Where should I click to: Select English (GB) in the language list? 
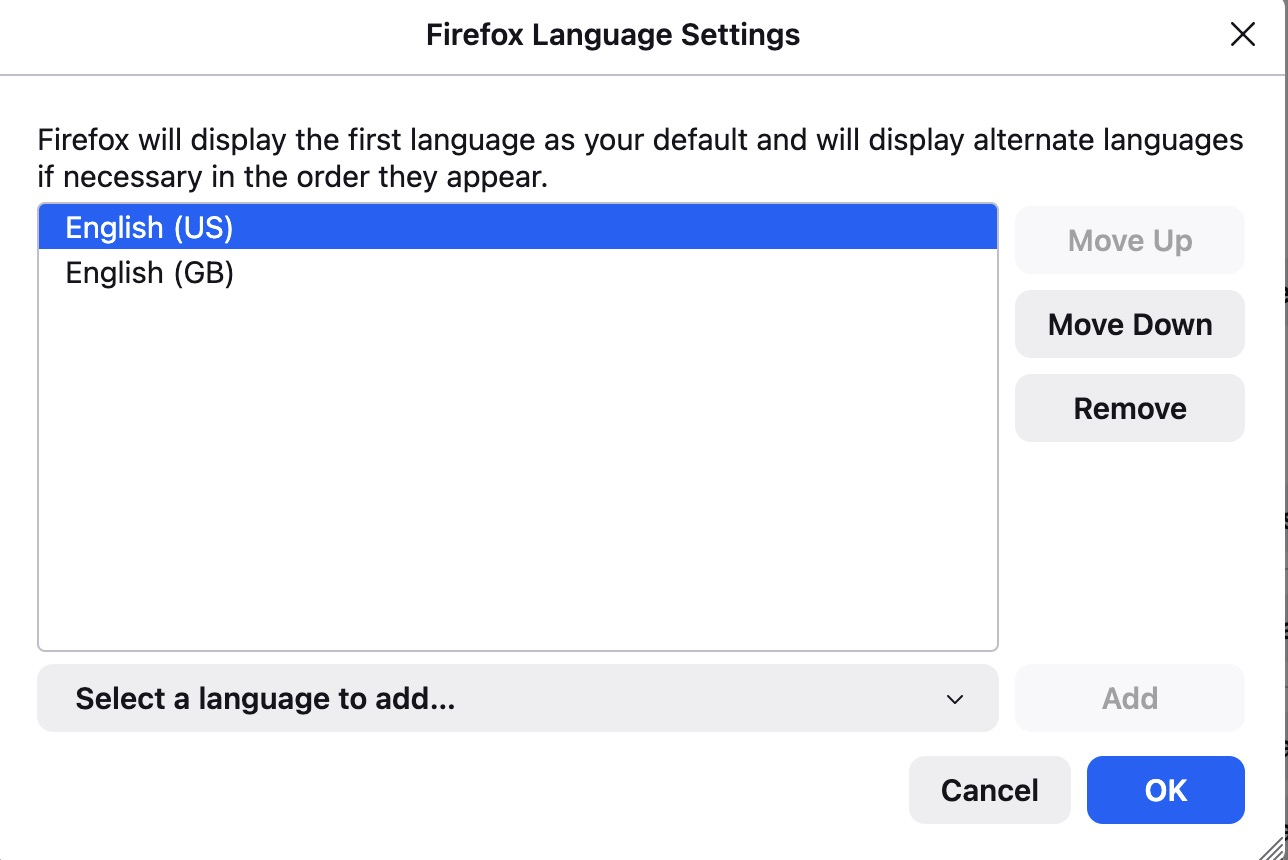pos(149,273)
